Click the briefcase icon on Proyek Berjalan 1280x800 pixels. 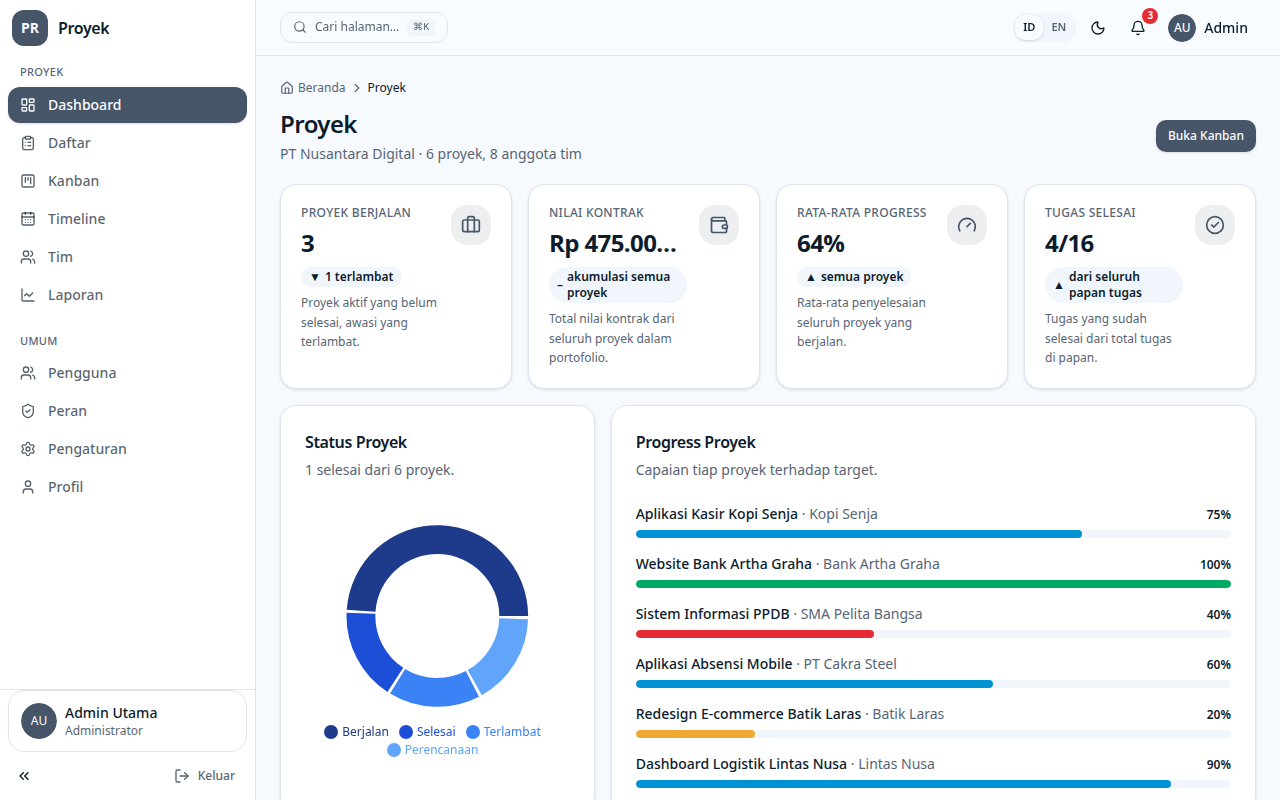tap(471, 225)
